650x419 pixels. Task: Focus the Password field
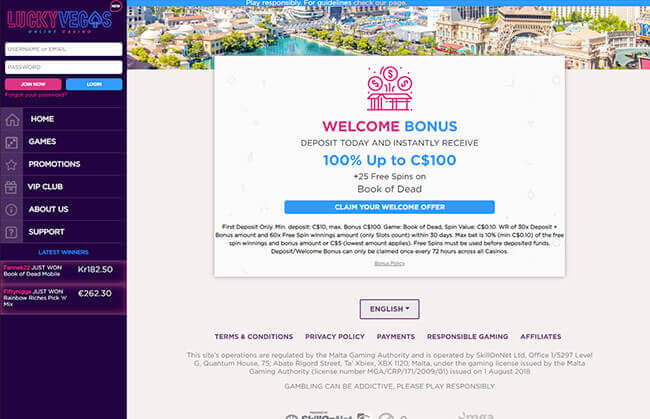[x=63, y=67]
